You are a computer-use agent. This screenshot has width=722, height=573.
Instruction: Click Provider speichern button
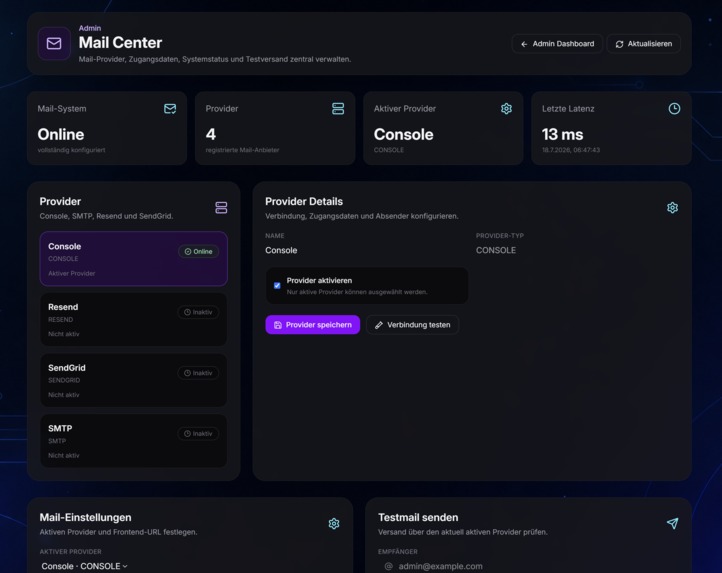pyautogui.click(x=313, y=325)
